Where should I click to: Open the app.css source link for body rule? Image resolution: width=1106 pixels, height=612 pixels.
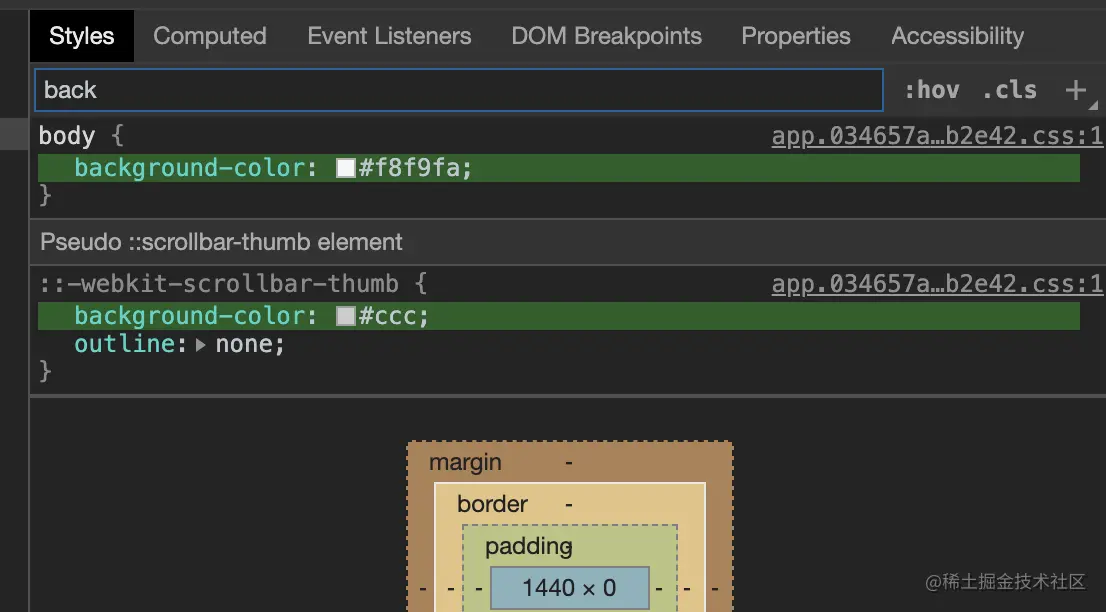(x=937, y=136)
